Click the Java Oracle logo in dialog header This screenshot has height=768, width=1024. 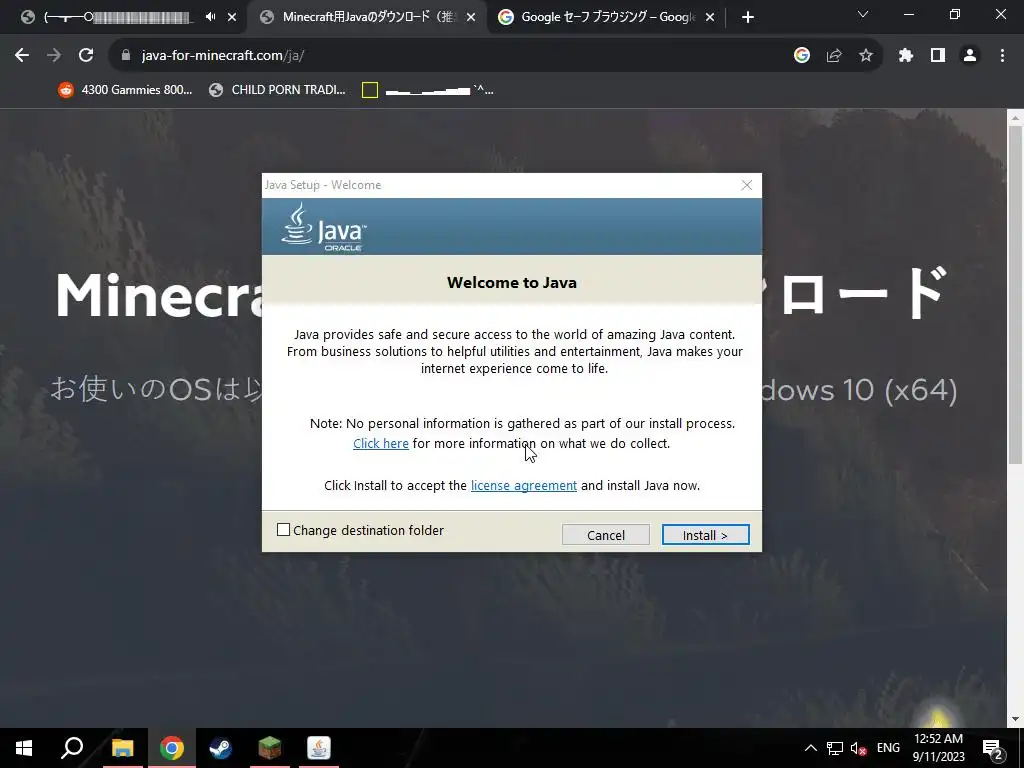click(324, 227)
